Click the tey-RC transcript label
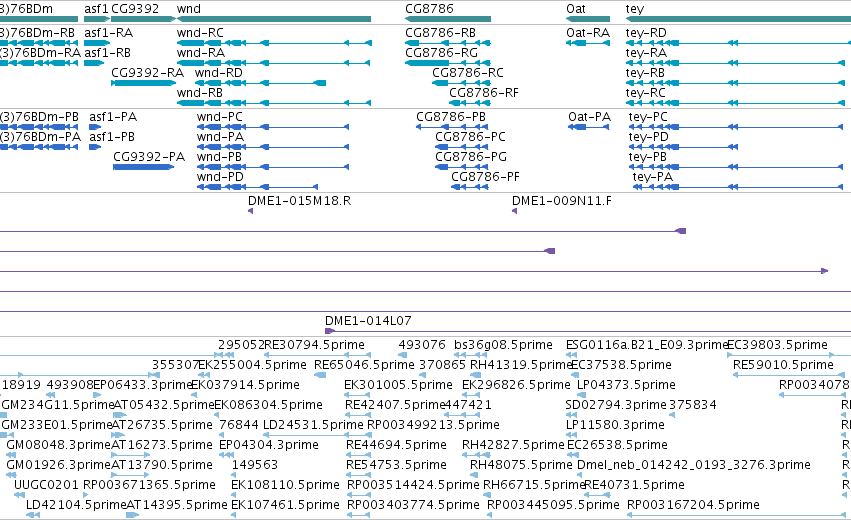This screenshot has height=520, width=851. click(x=645, y=93)
